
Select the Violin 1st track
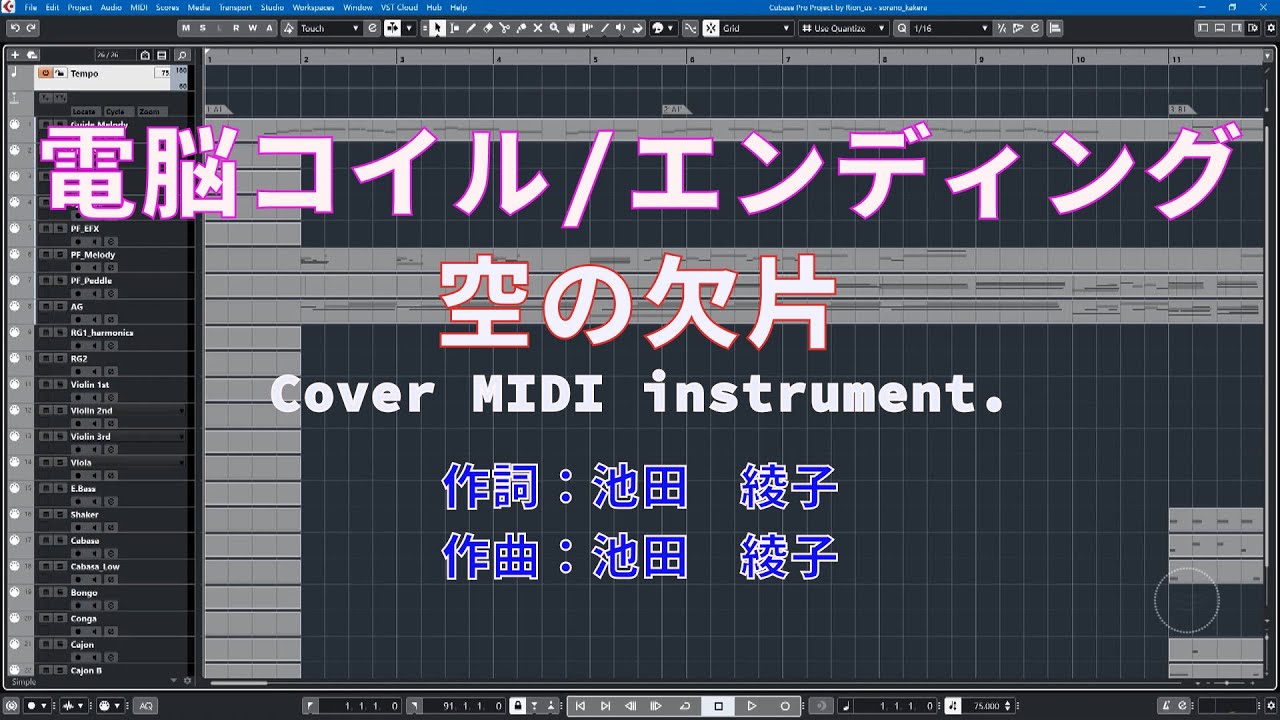90,385
